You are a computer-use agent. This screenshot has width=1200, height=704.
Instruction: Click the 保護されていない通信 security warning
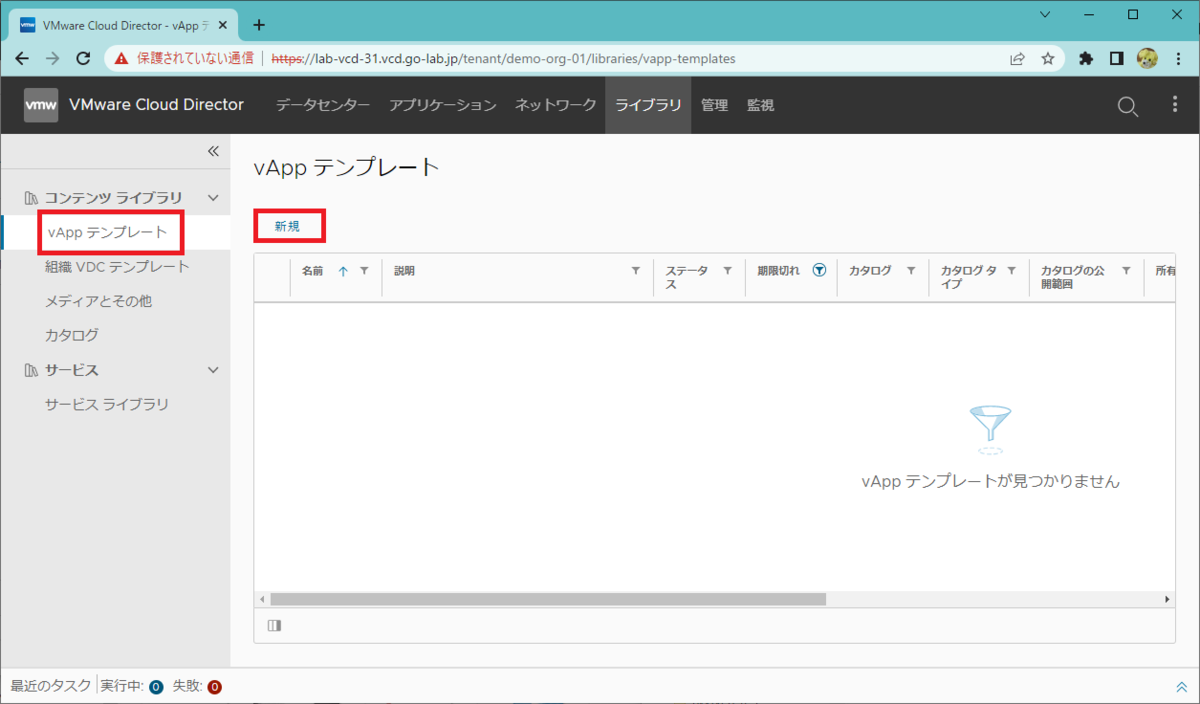click(185, 59)
